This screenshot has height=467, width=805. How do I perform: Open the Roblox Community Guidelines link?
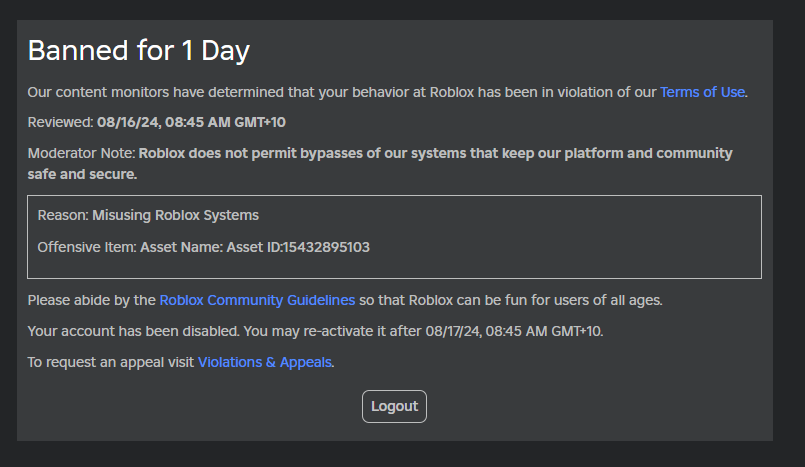257,300
